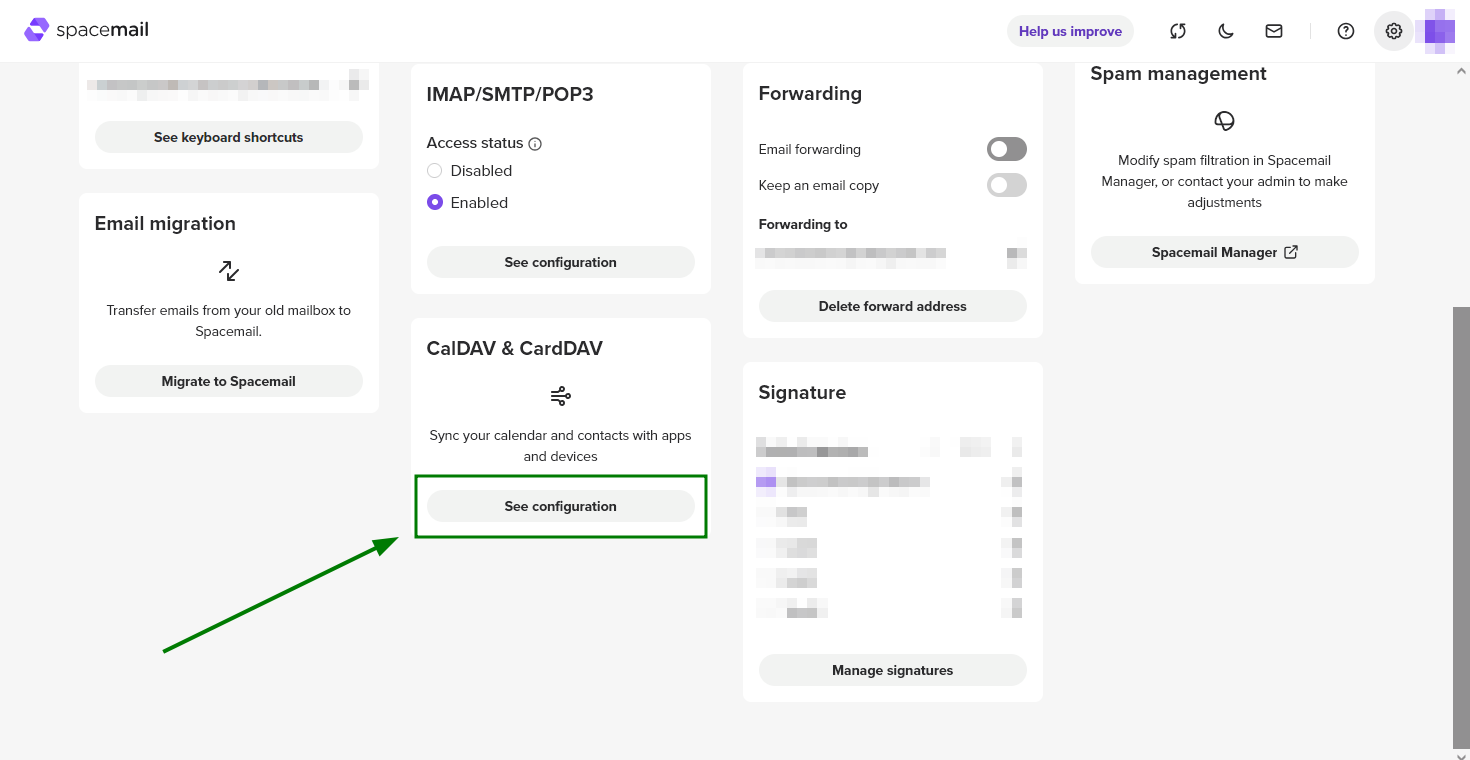Open the mail envelope icon
The height and width of the screenshot is (760, 1470).
click(1274, 31)
